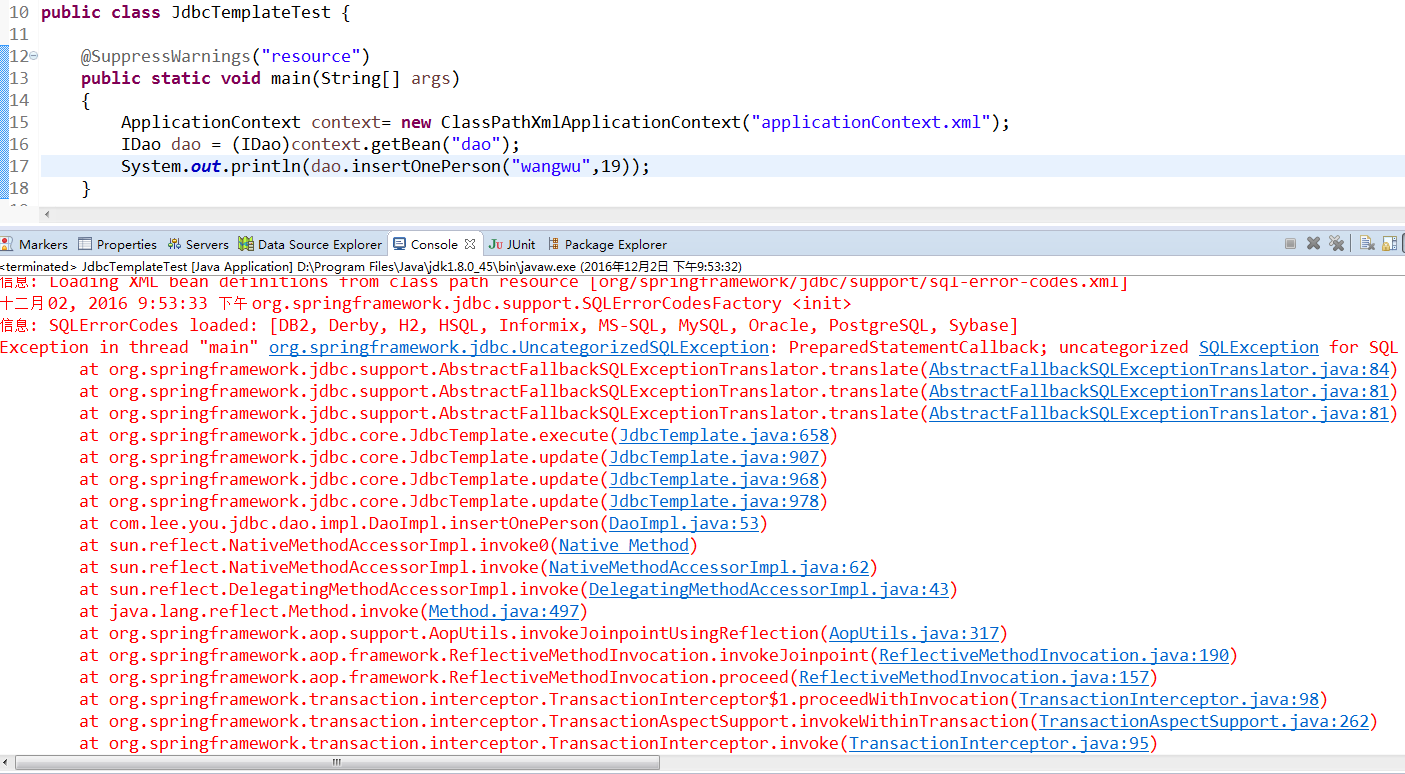
Task: Switch to Package Explorer tab
Action: [x=607, y=244]
